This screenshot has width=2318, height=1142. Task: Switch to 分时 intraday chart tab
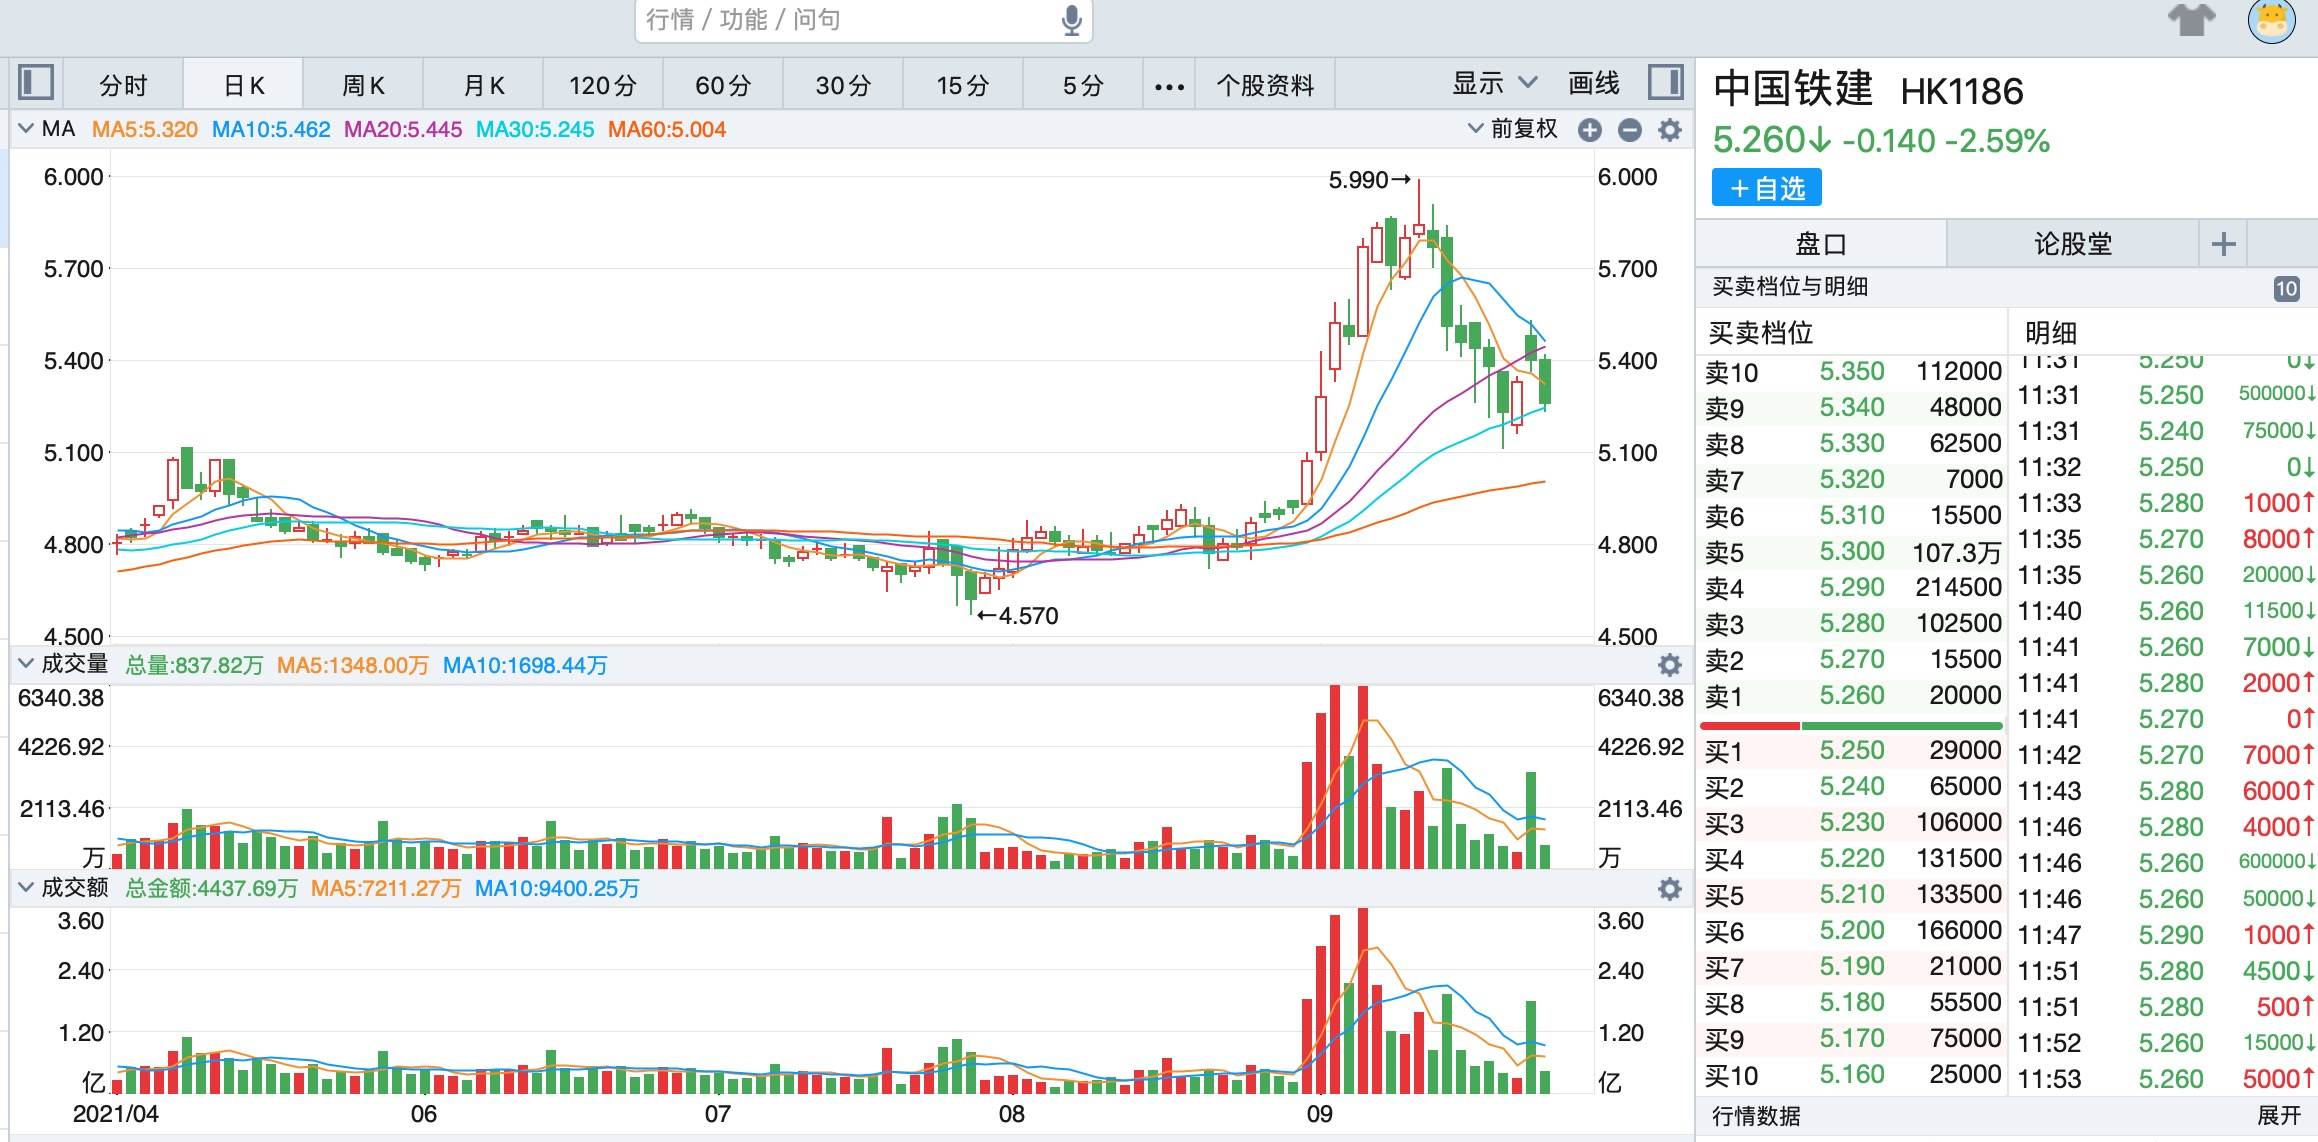tap(123, 85)
